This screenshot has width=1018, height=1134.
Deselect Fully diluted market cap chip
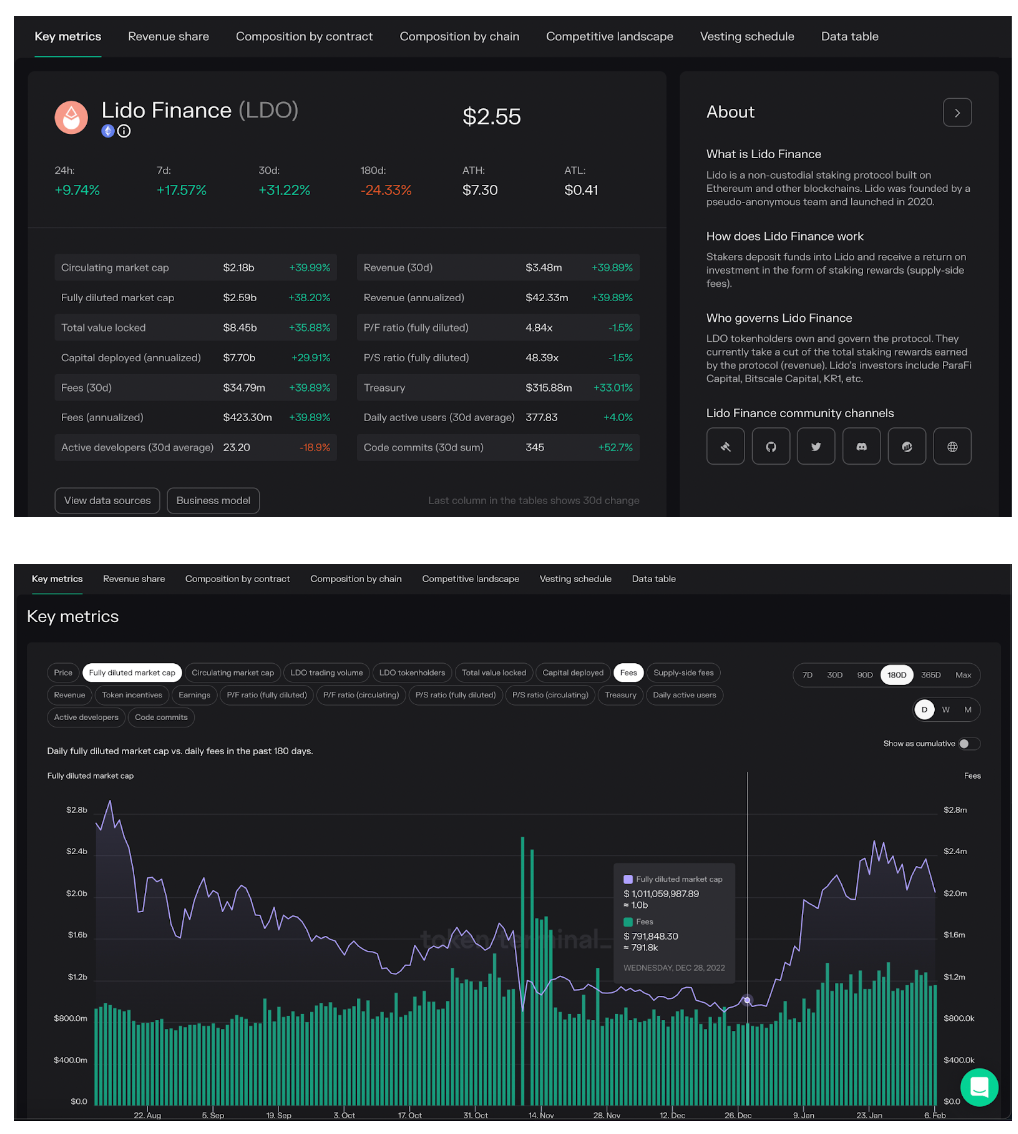click(132, 673)
